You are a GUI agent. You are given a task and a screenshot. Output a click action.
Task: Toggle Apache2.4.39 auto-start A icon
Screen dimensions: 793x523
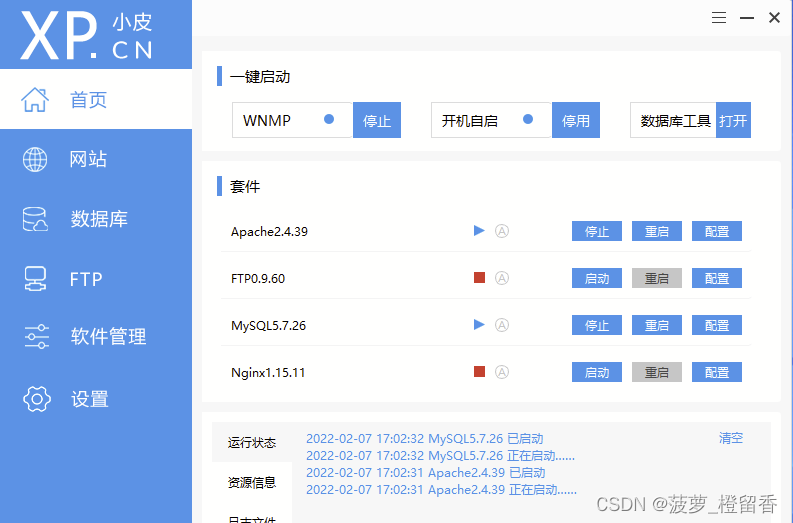pos(502,231)
